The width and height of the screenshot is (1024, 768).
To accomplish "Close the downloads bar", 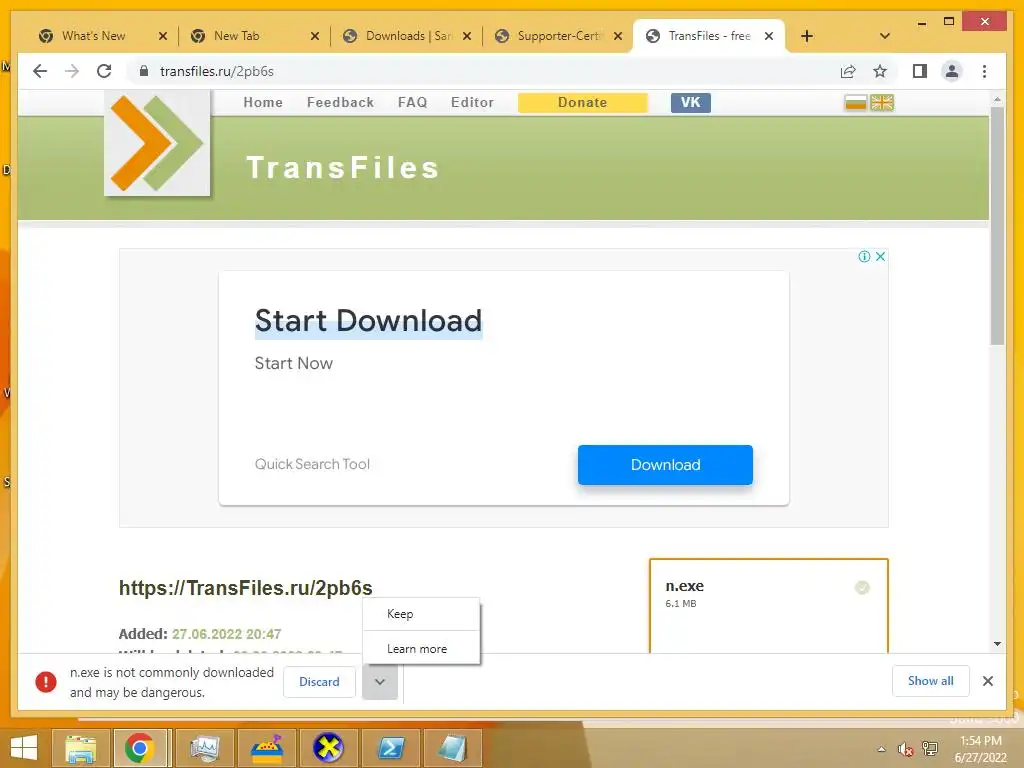I will (x=988, y=681).
